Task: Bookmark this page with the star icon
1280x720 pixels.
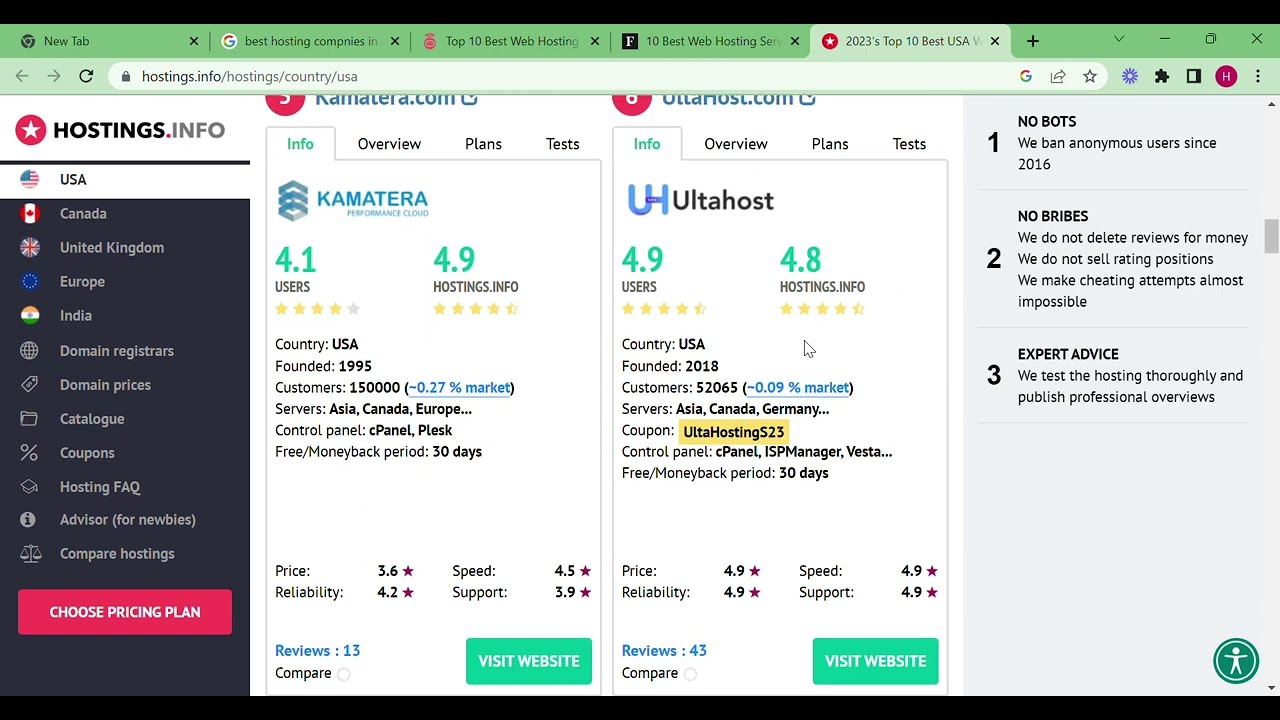Action: (x=1090, y=76)
